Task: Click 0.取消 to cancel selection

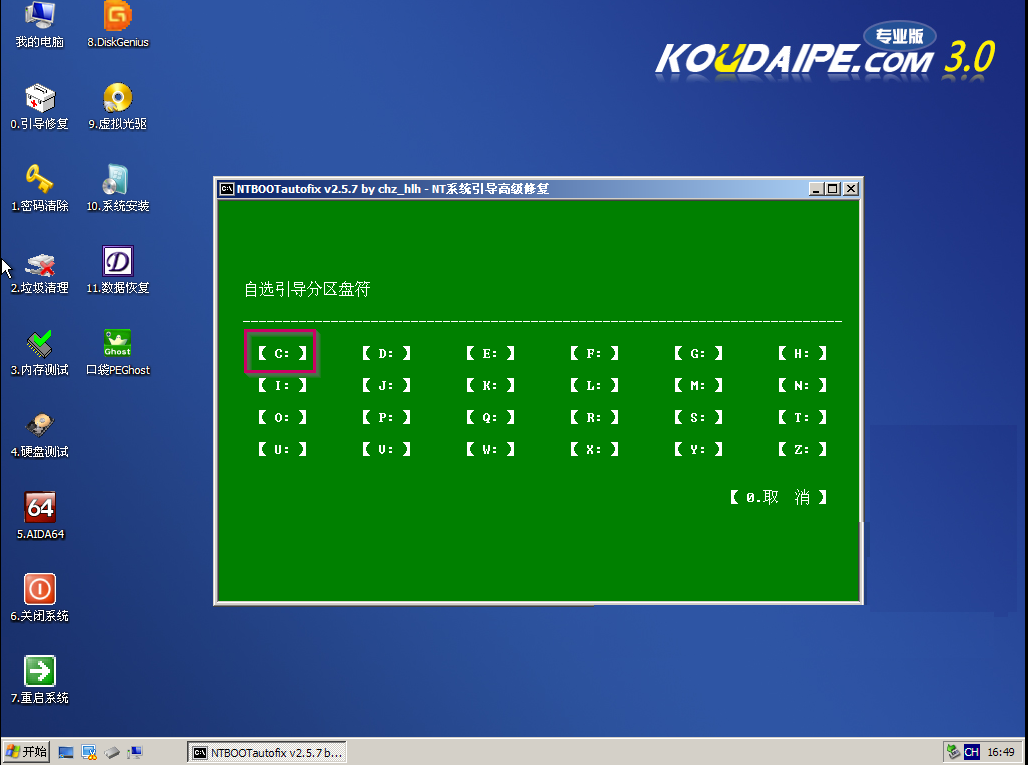Action: tap(778, 497)
